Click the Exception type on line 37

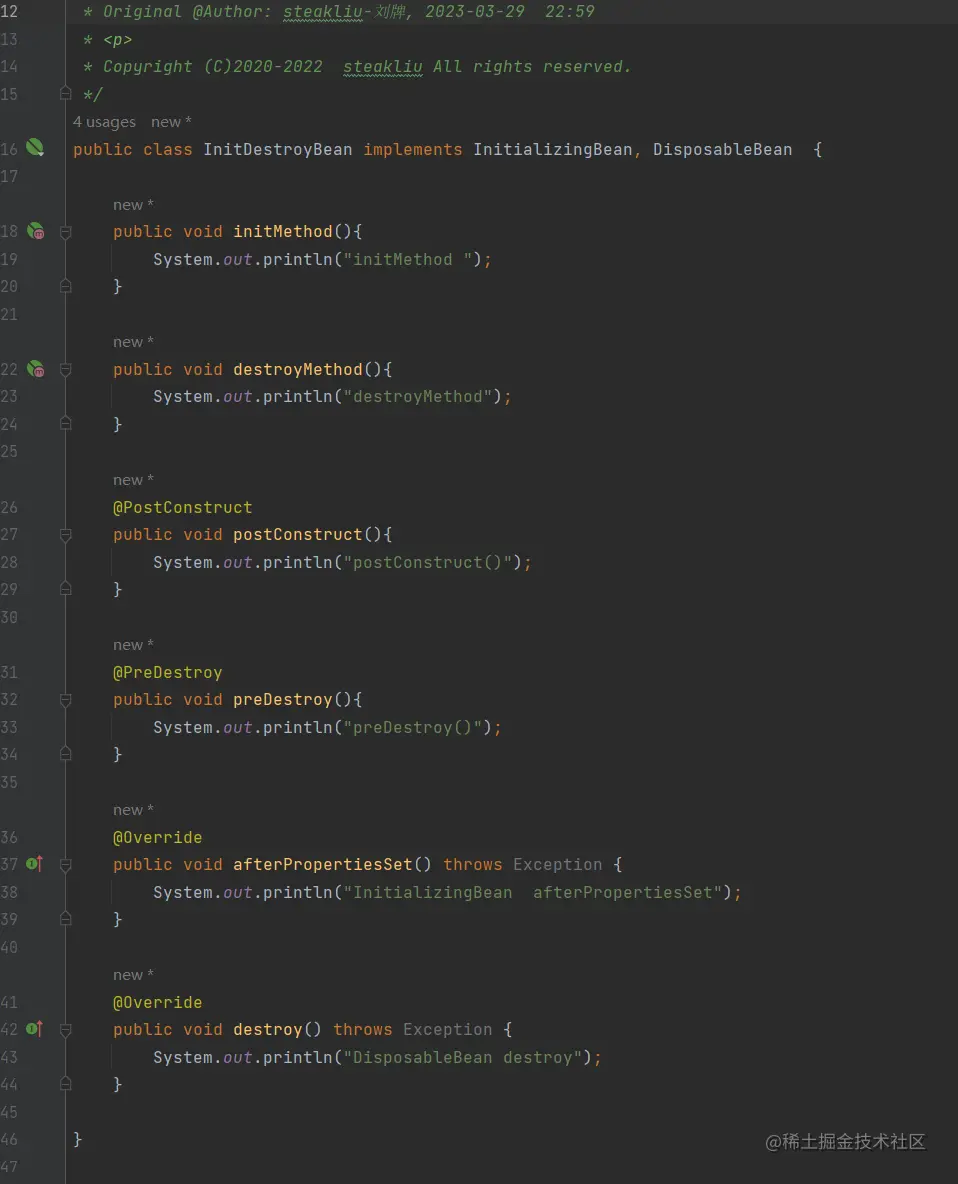pyautogui.click(x=558, y=865)
